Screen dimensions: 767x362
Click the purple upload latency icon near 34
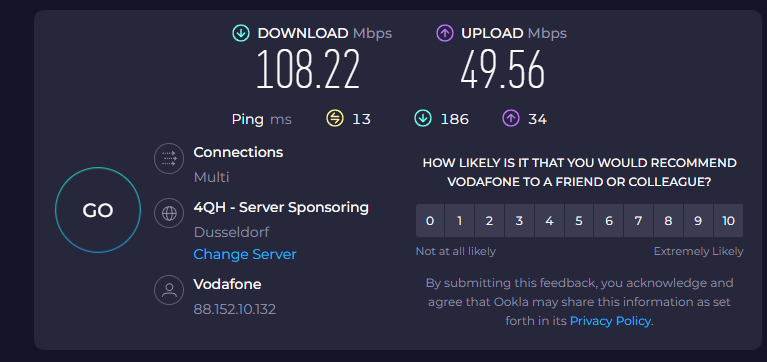510,119
